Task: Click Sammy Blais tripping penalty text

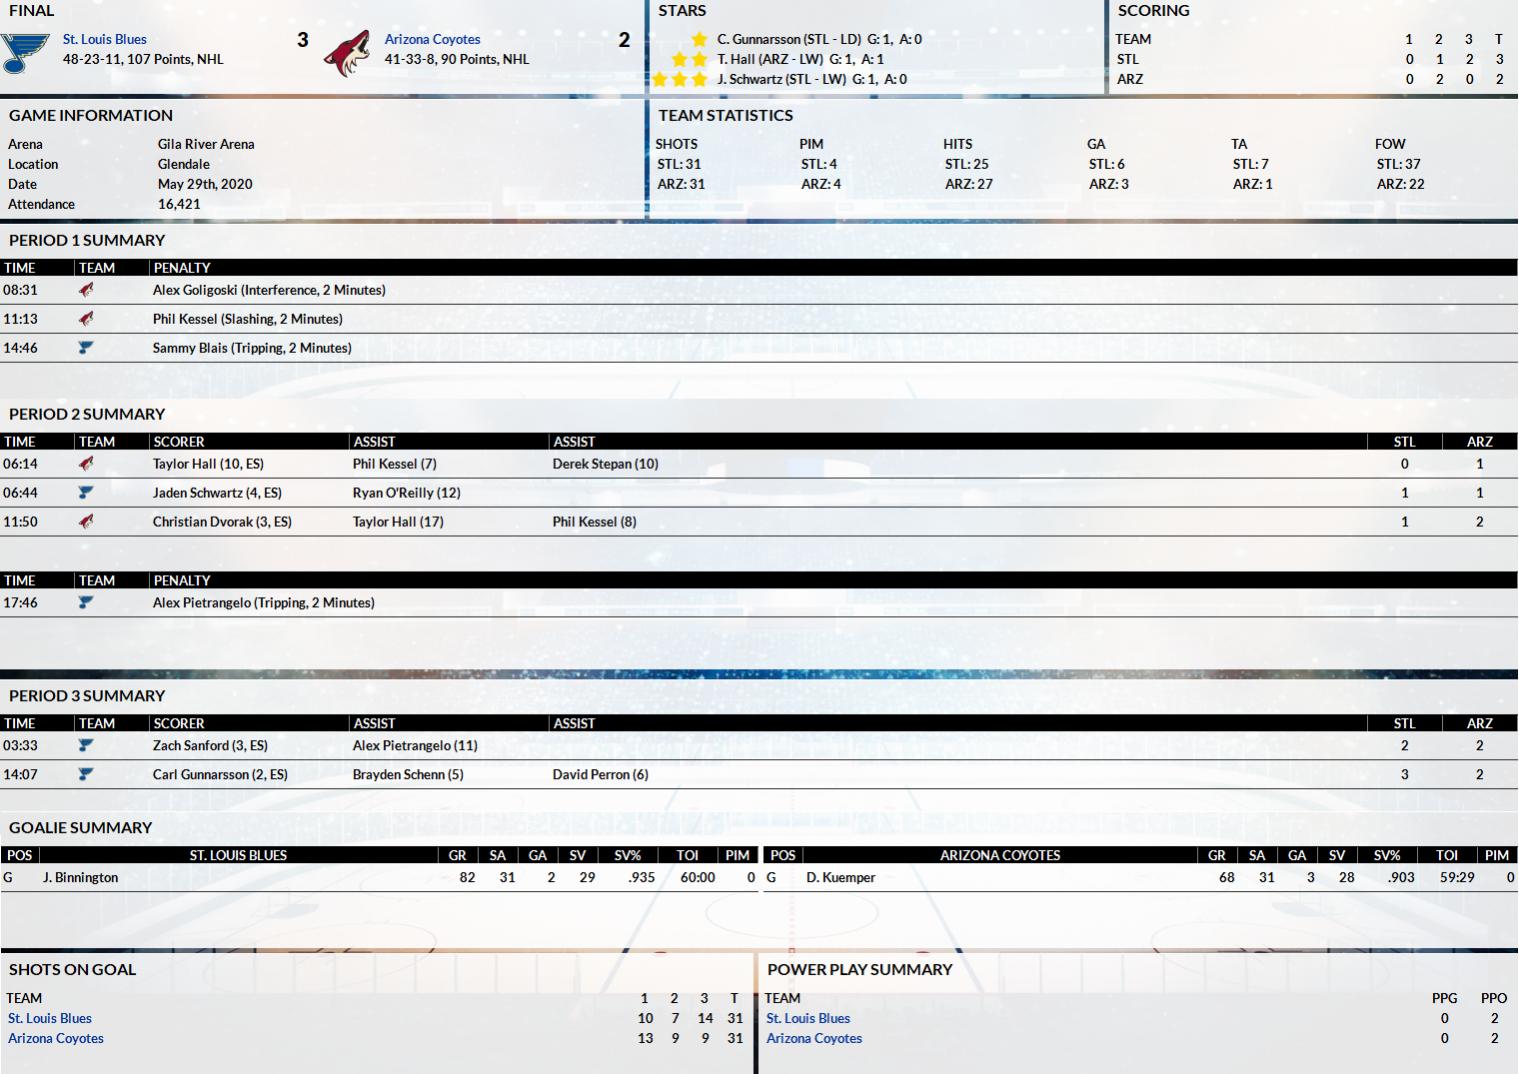Action: 252,348
